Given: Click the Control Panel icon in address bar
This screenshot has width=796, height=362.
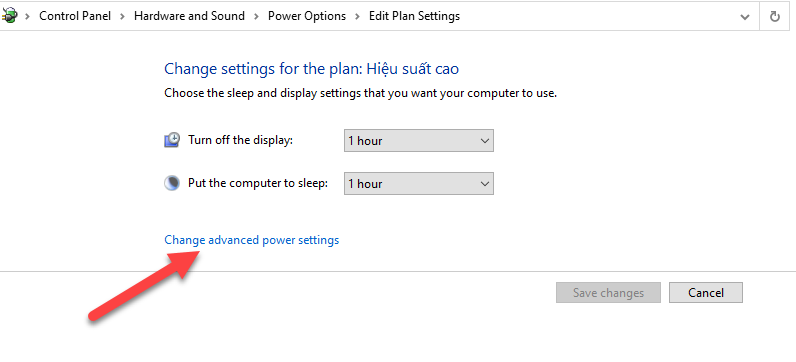Looking at the screenshot, I should [9, 16].
